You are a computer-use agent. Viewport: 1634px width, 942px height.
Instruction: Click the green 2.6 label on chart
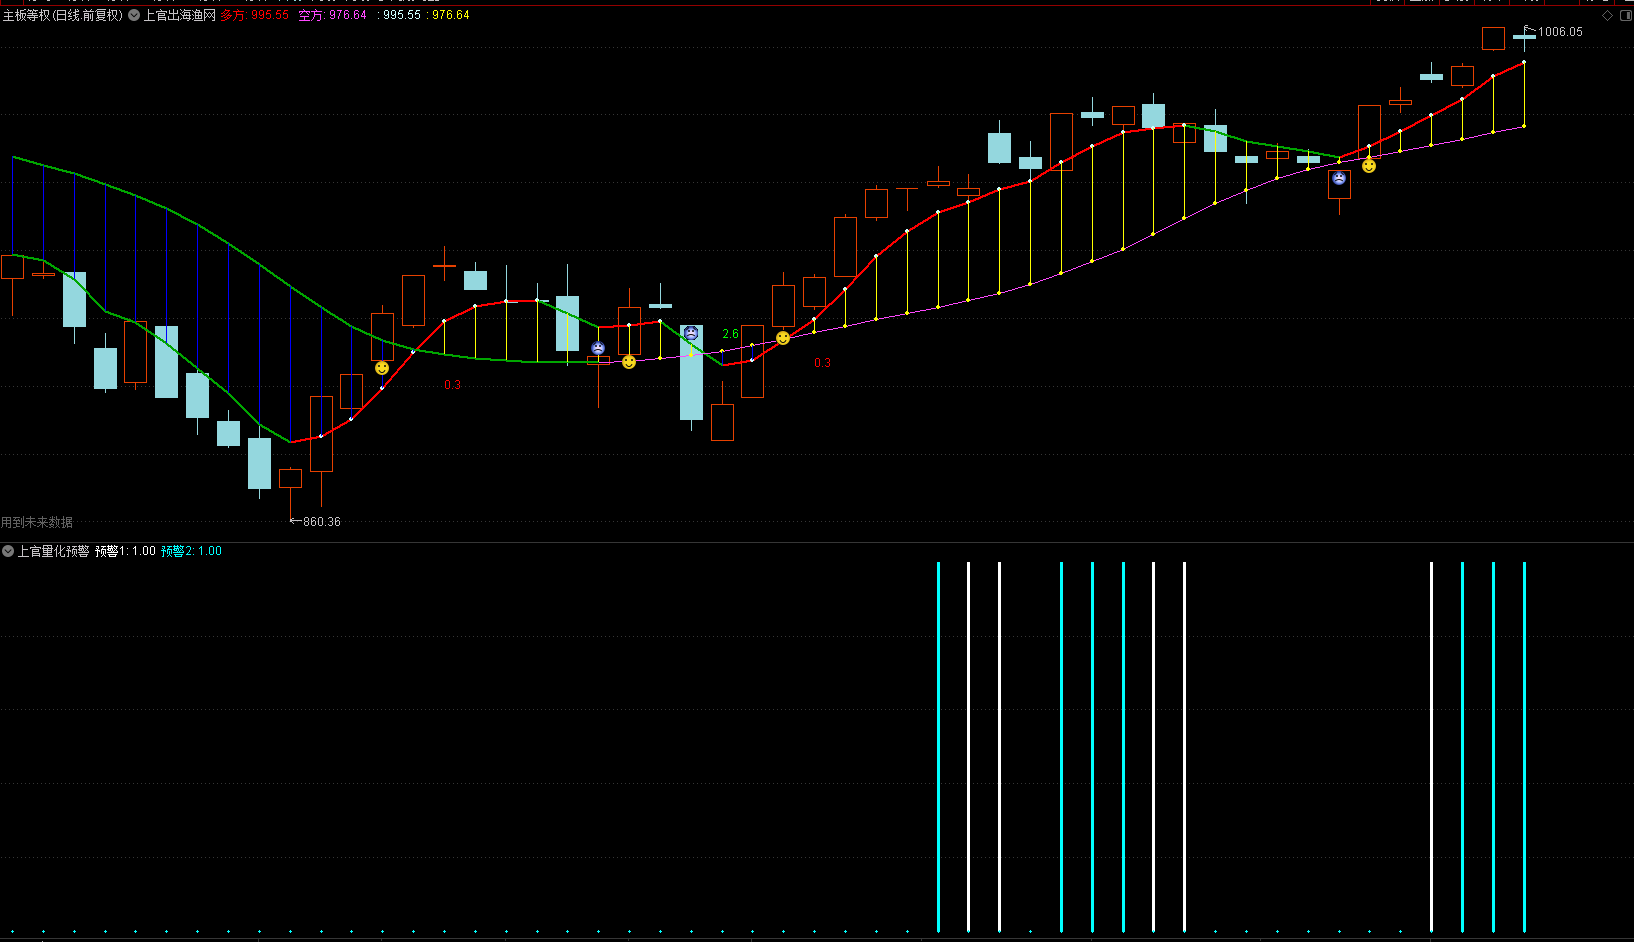731,334
